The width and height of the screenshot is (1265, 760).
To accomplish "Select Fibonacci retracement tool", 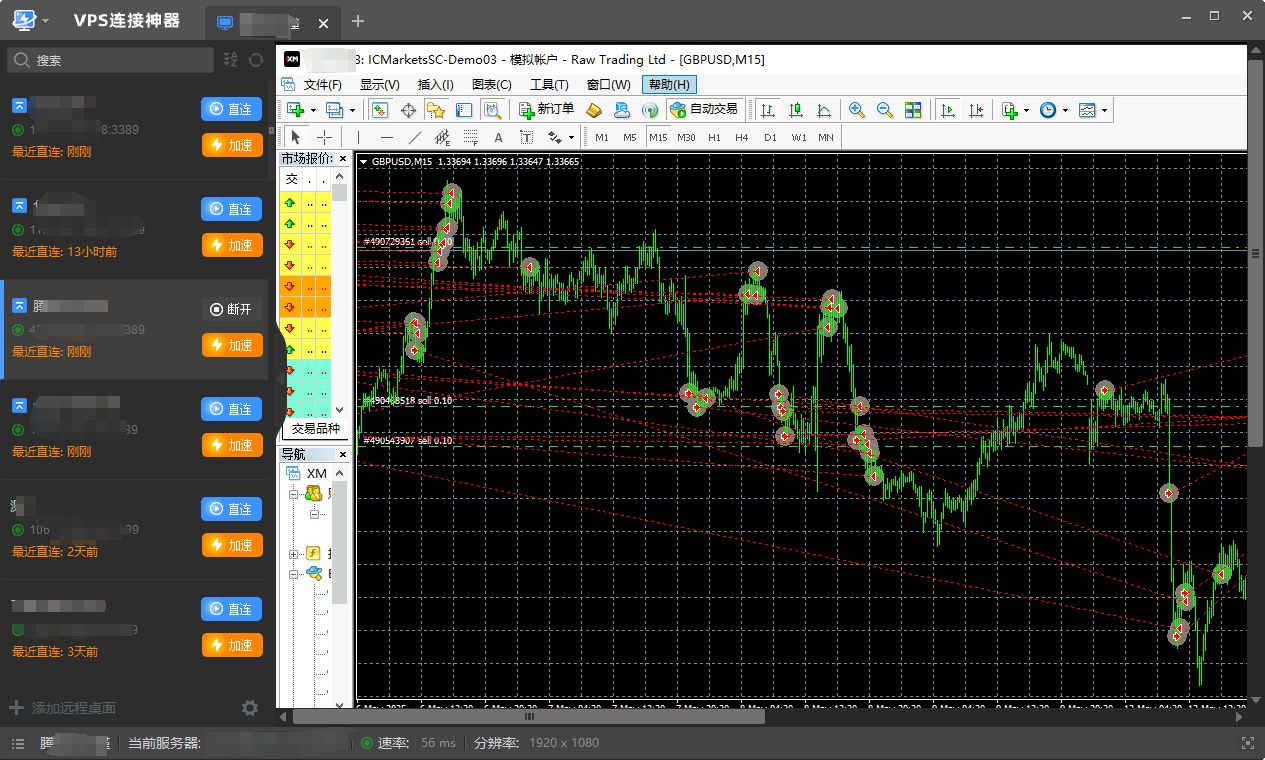I will [x=471, y=137].
